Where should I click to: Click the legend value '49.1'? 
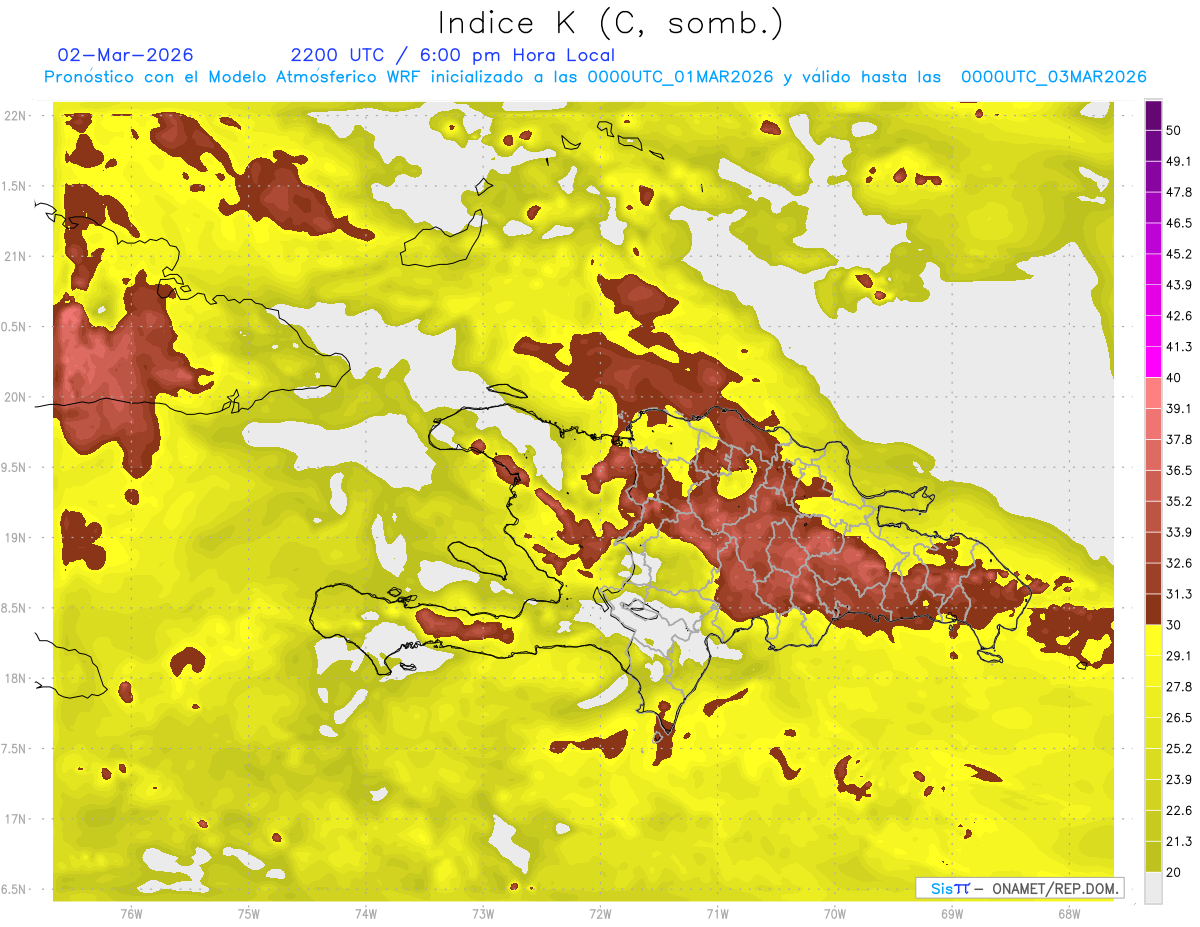[1180, 161]
